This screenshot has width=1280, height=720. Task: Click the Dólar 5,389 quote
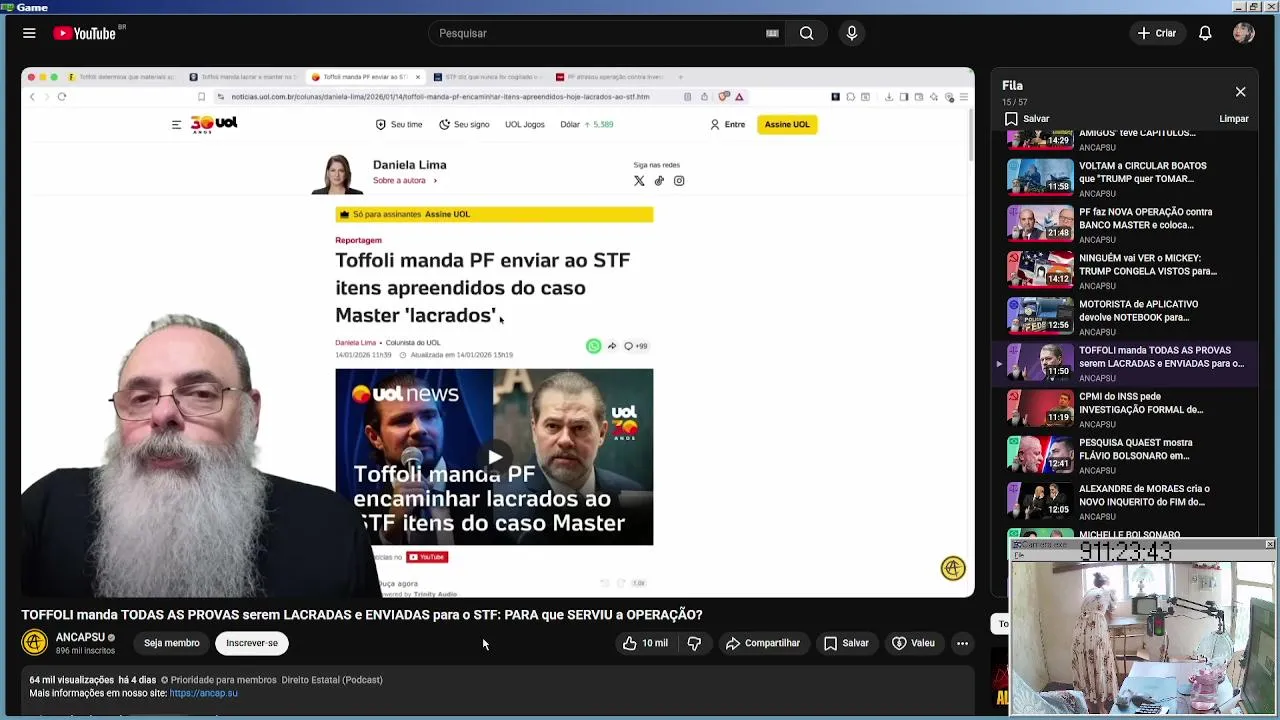click(x=587, y=125)
